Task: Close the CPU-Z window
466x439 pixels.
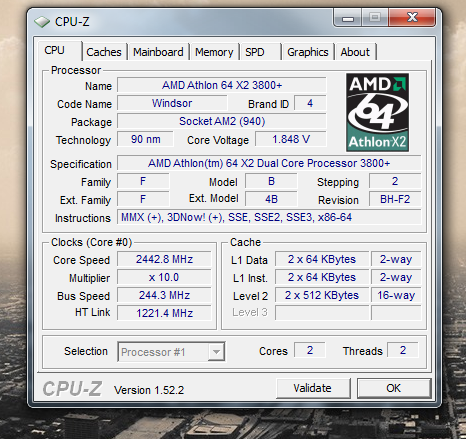Action: click(x=412, y=17)
